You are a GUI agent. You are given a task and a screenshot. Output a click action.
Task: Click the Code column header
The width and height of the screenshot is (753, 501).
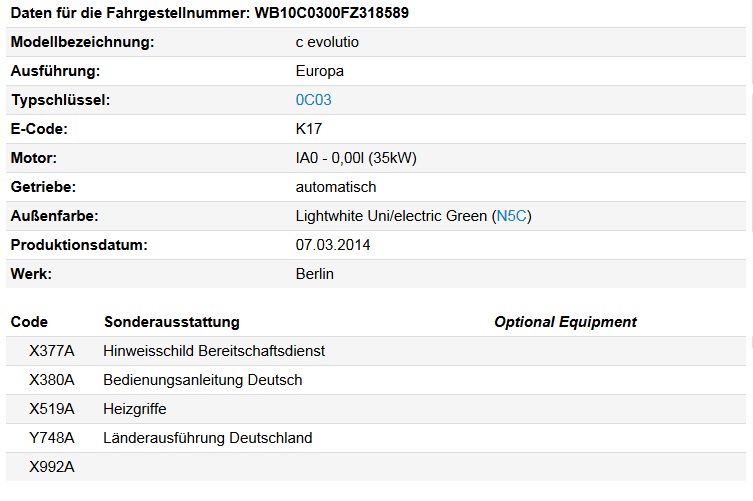point(29,322)
